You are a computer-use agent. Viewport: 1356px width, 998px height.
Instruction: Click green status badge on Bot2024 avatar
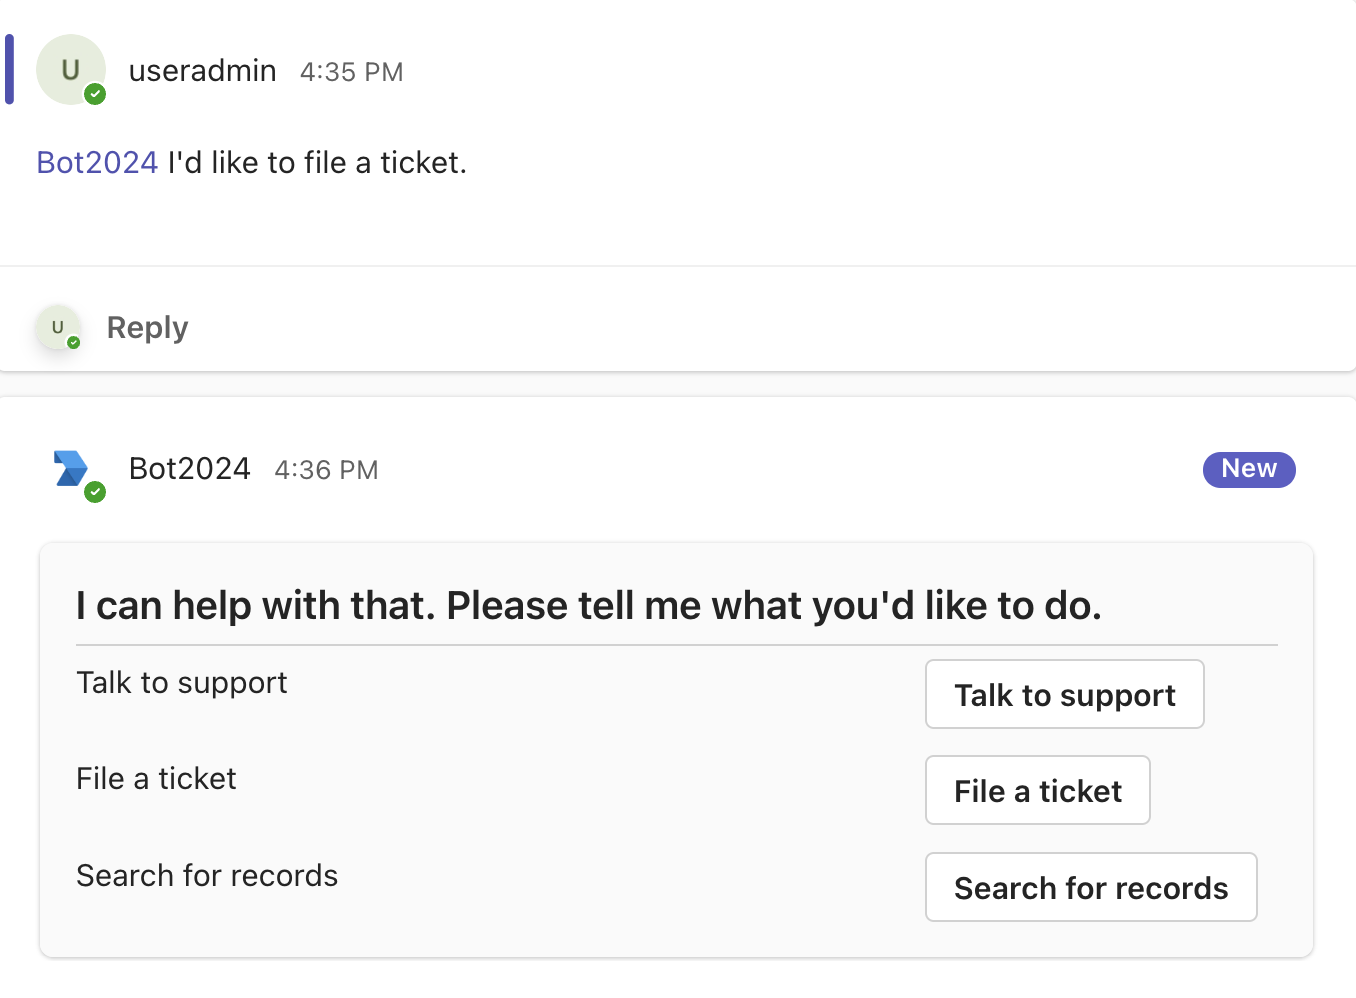click(x=95, y=491)
